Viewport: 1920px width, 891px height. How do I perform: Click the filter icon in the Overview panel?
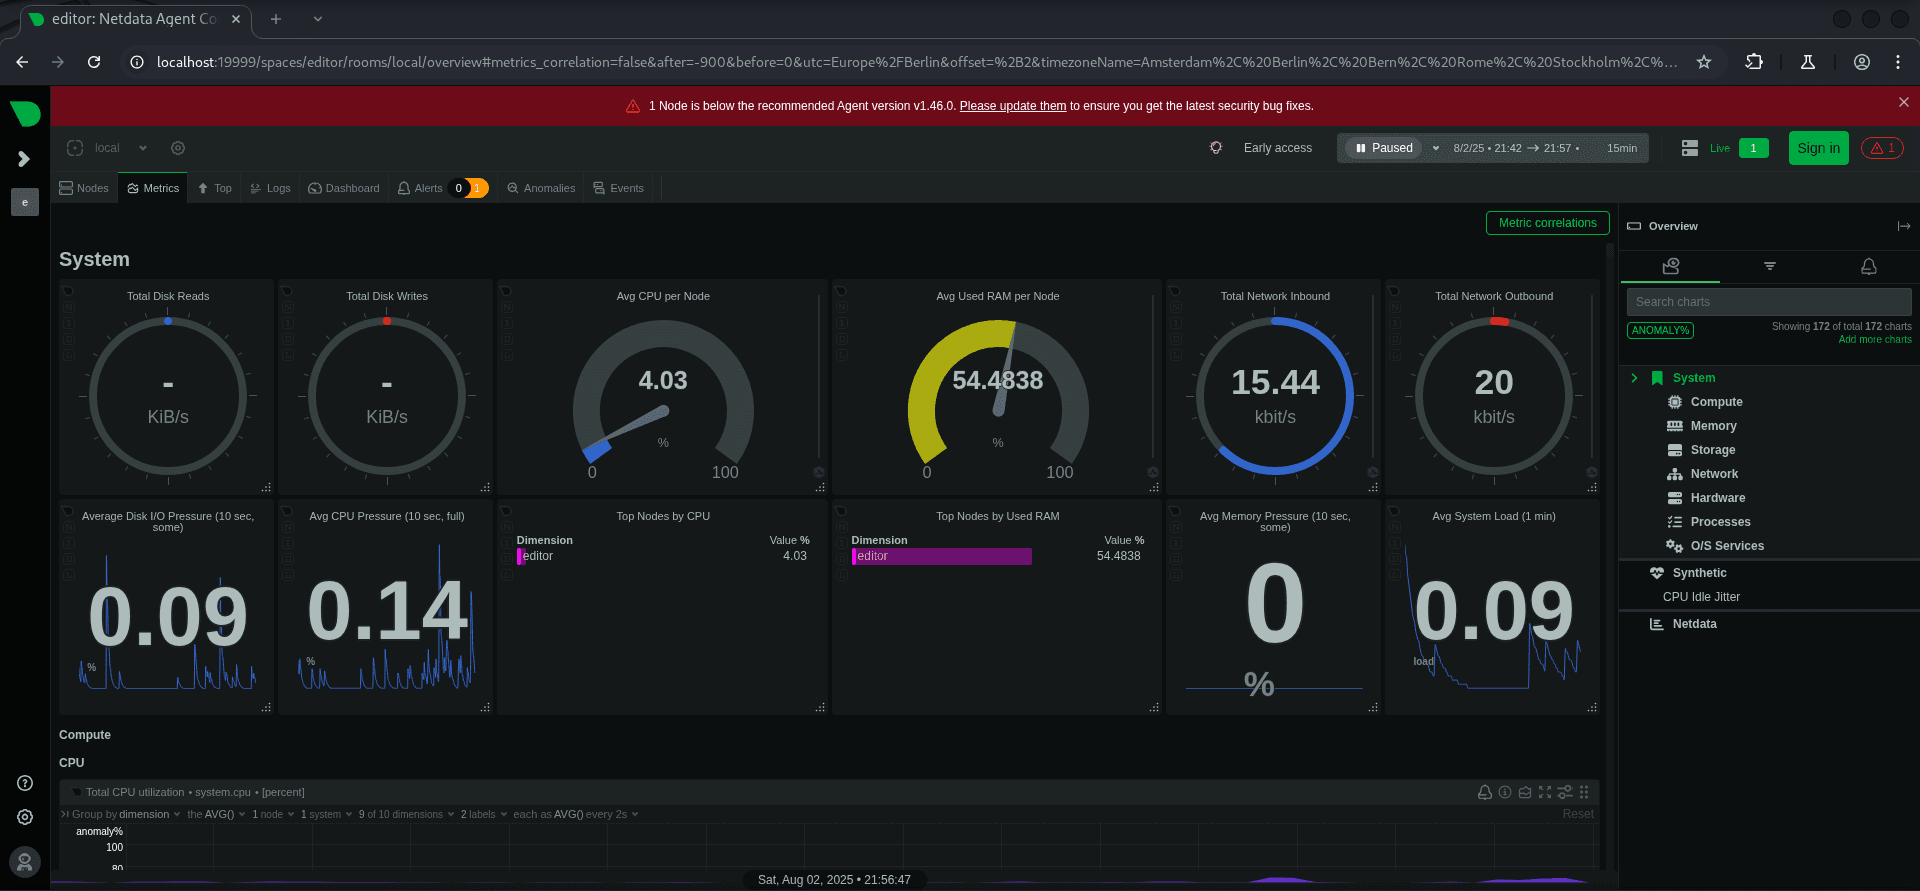tap(1769, 266)
